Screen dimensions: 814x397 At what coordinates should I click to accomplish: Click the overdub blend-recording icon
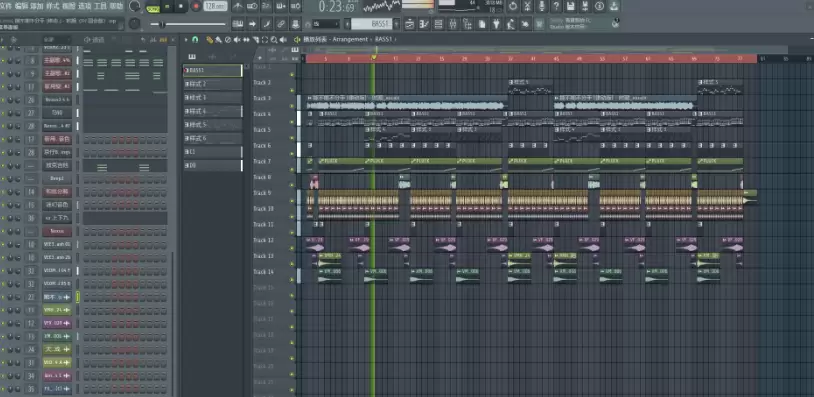pyautogui.click(x=281, y=6)
